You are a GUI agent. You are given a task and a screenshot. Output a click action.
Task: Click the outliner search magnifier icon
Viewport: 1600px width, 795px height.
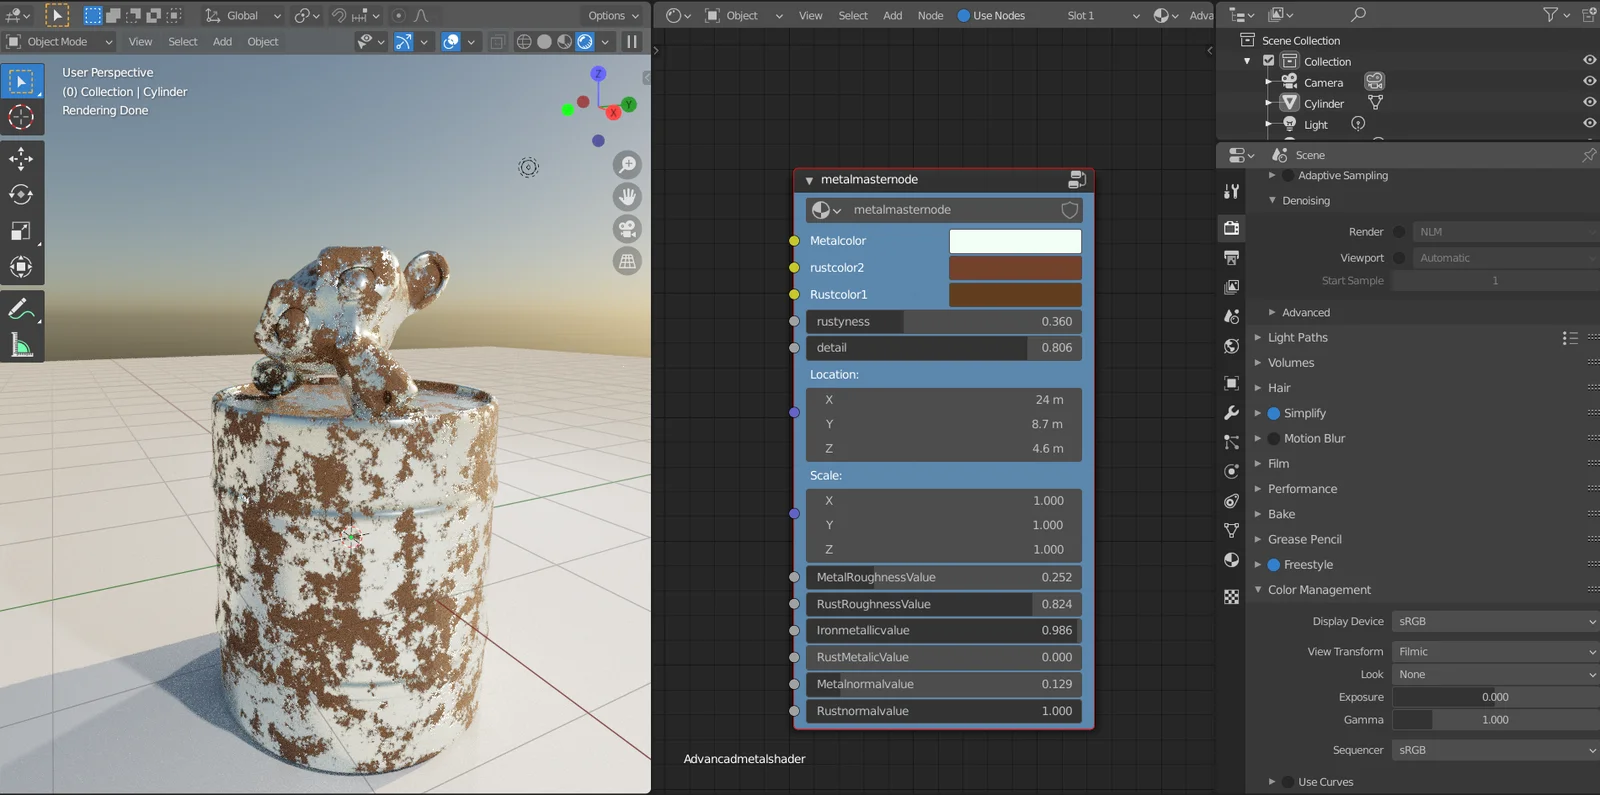tap(1358, 15)
